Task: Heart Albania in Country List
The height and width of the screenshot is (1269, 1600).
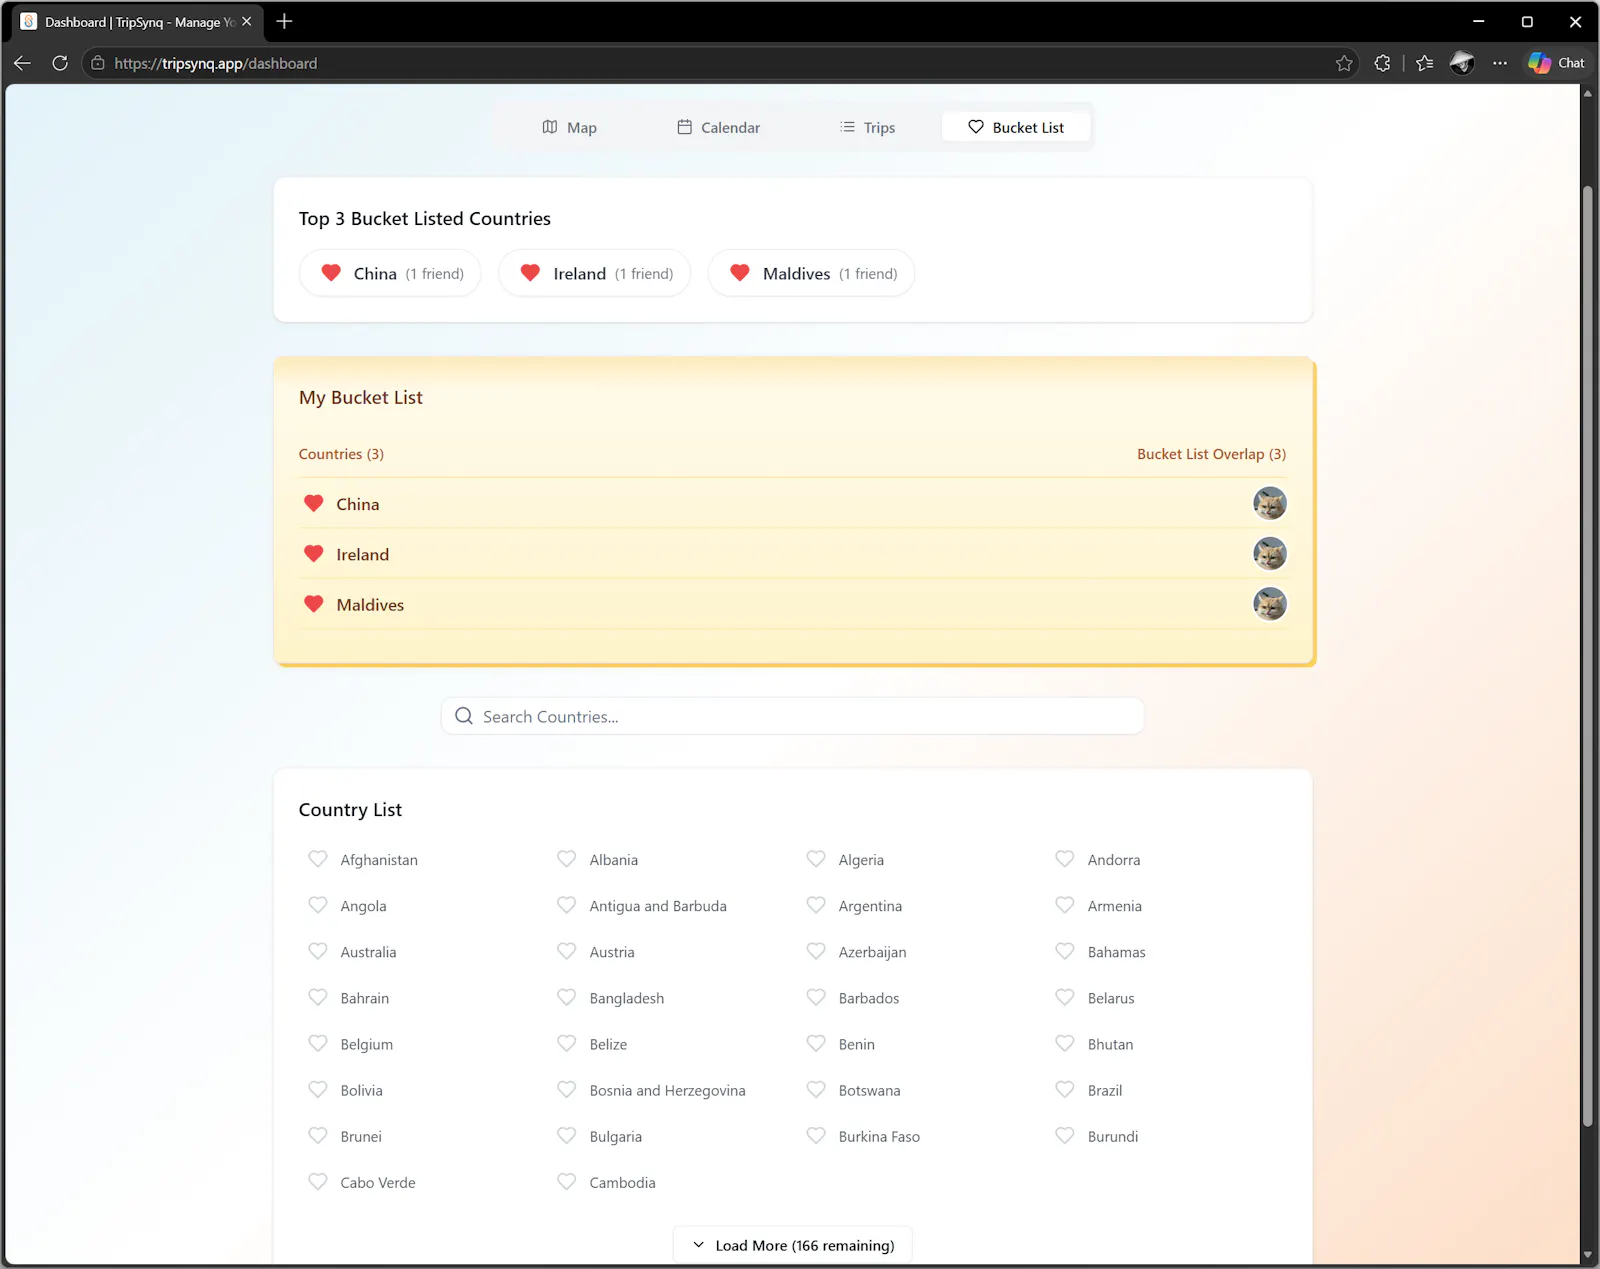Action: tap(567, 859)
